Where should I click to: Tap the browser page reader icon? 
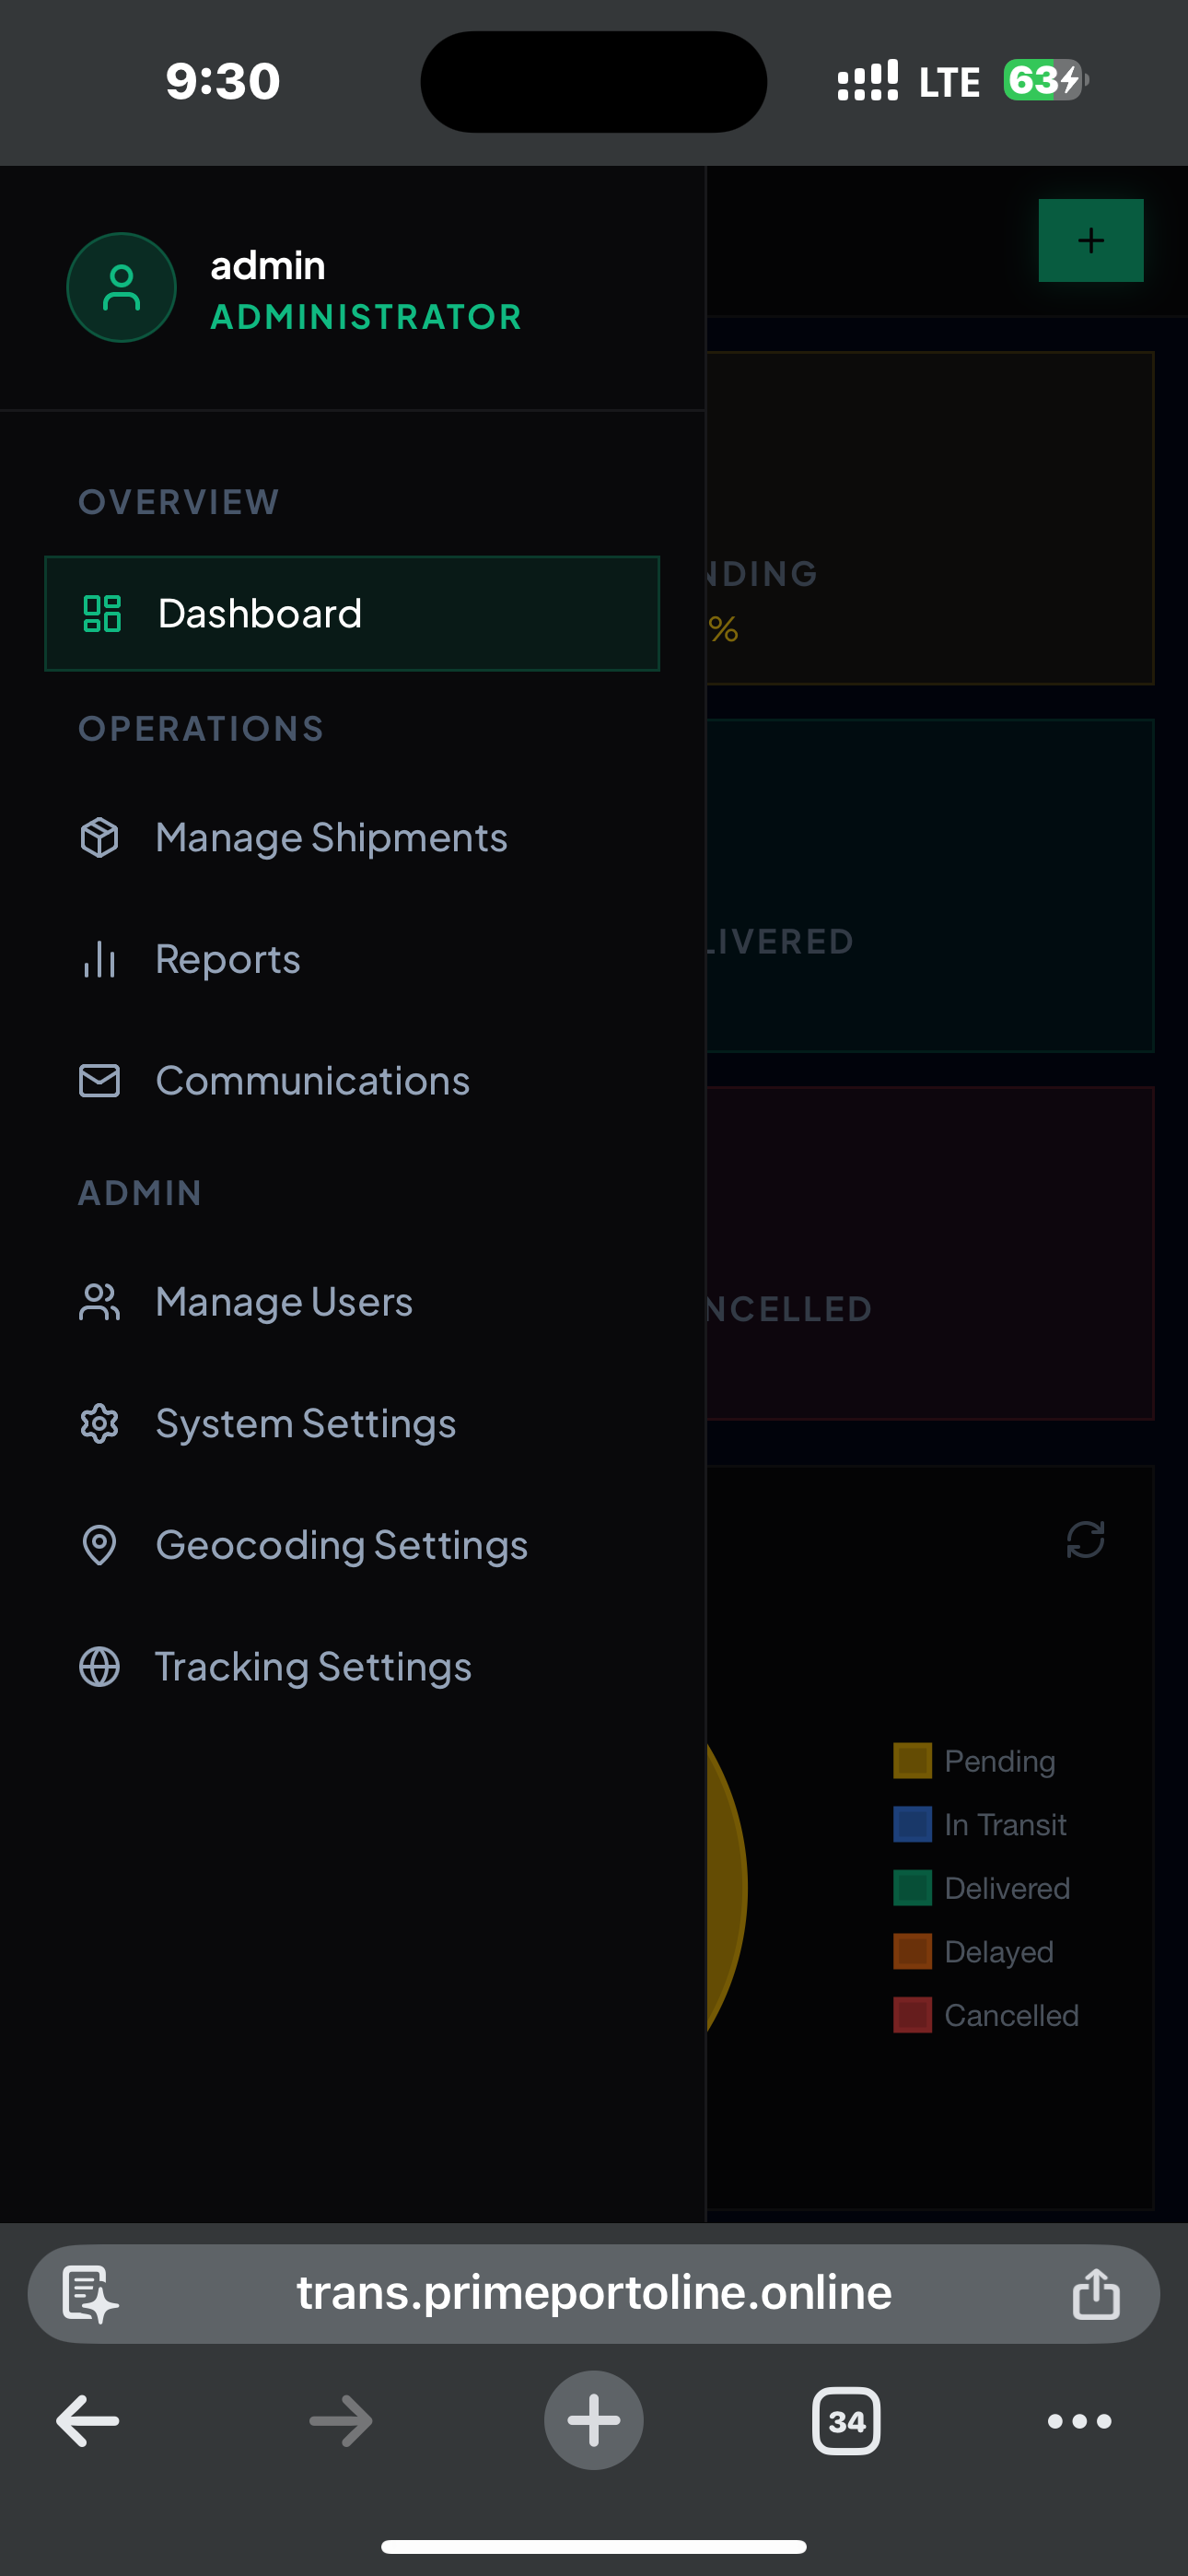[x=90, y=2294]
